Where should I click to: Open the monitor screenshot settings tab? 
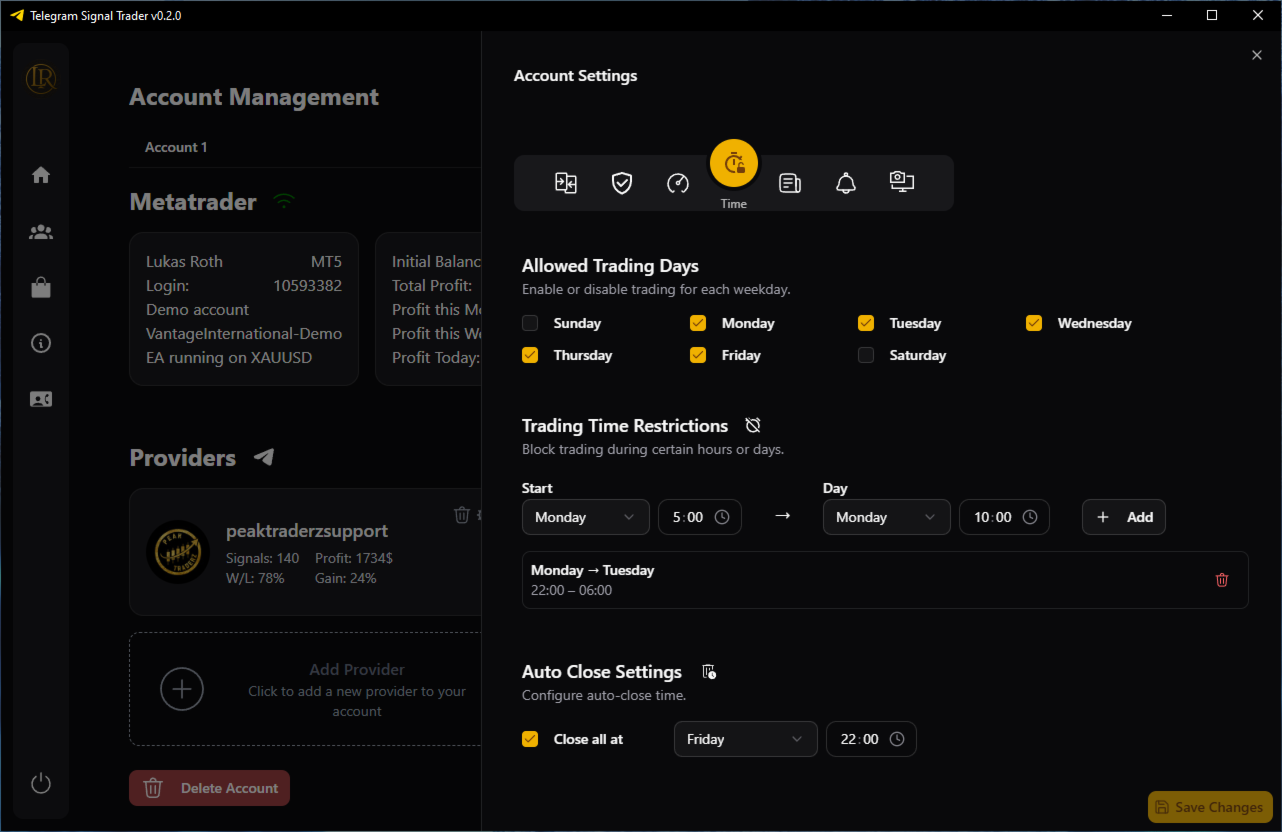[x=902, y=181]
